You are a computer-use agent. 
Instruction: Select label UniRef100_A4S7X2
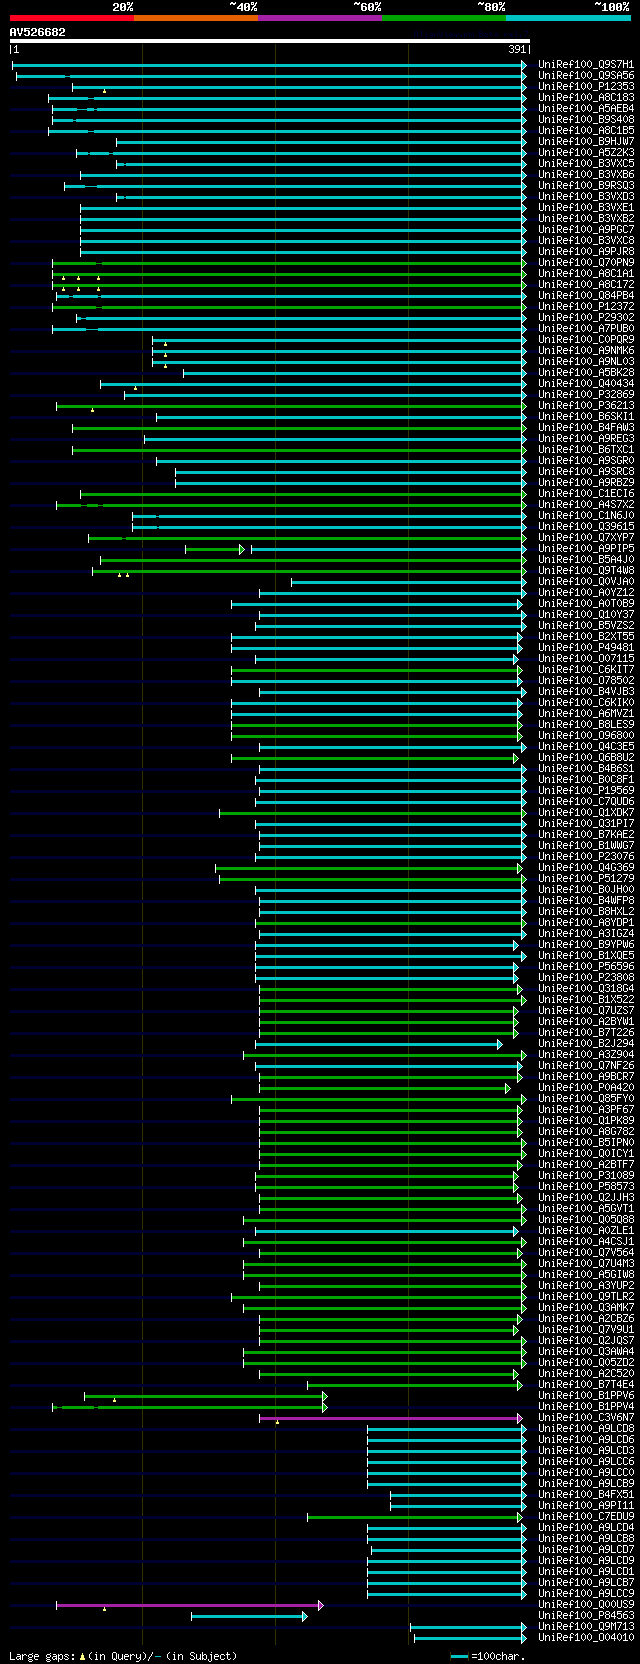click(x=586, y=504)
